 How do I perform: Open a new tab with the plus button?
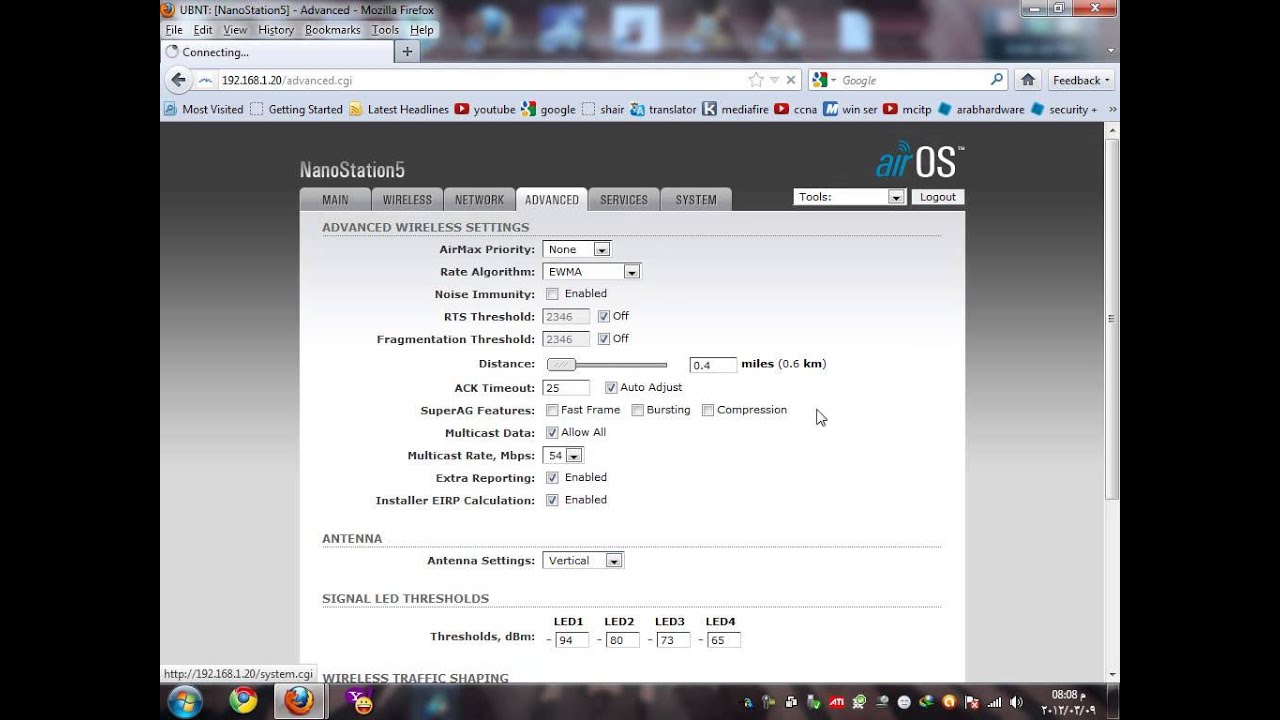click(407, 52)
